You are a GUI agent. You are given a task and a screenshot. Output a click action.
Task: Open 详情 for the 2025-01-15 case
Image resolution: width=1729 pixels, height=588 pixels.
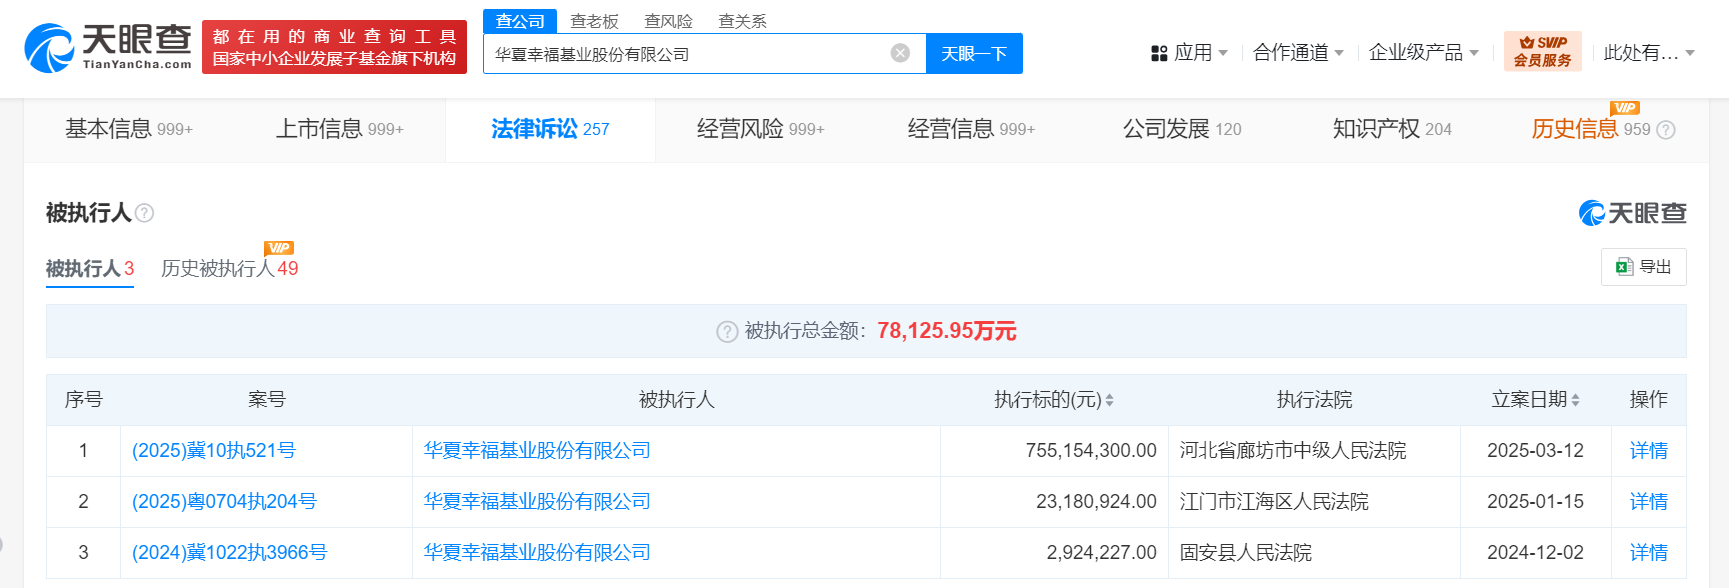[1649, 502]
